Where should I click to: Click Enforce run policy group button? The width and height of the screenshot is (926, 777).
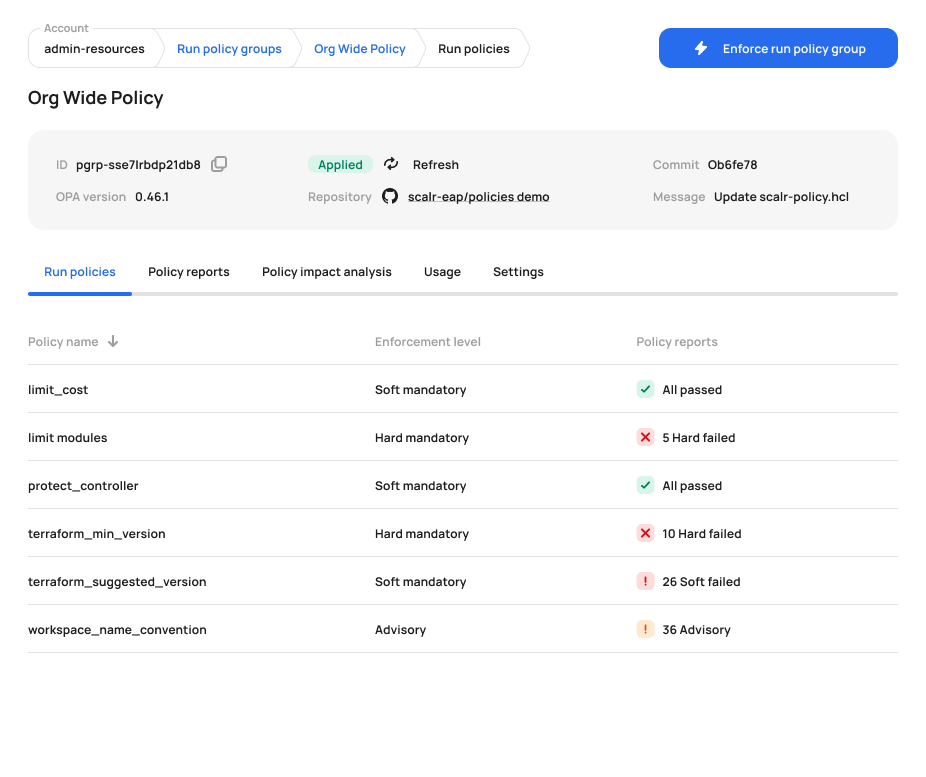pos(778,48)
